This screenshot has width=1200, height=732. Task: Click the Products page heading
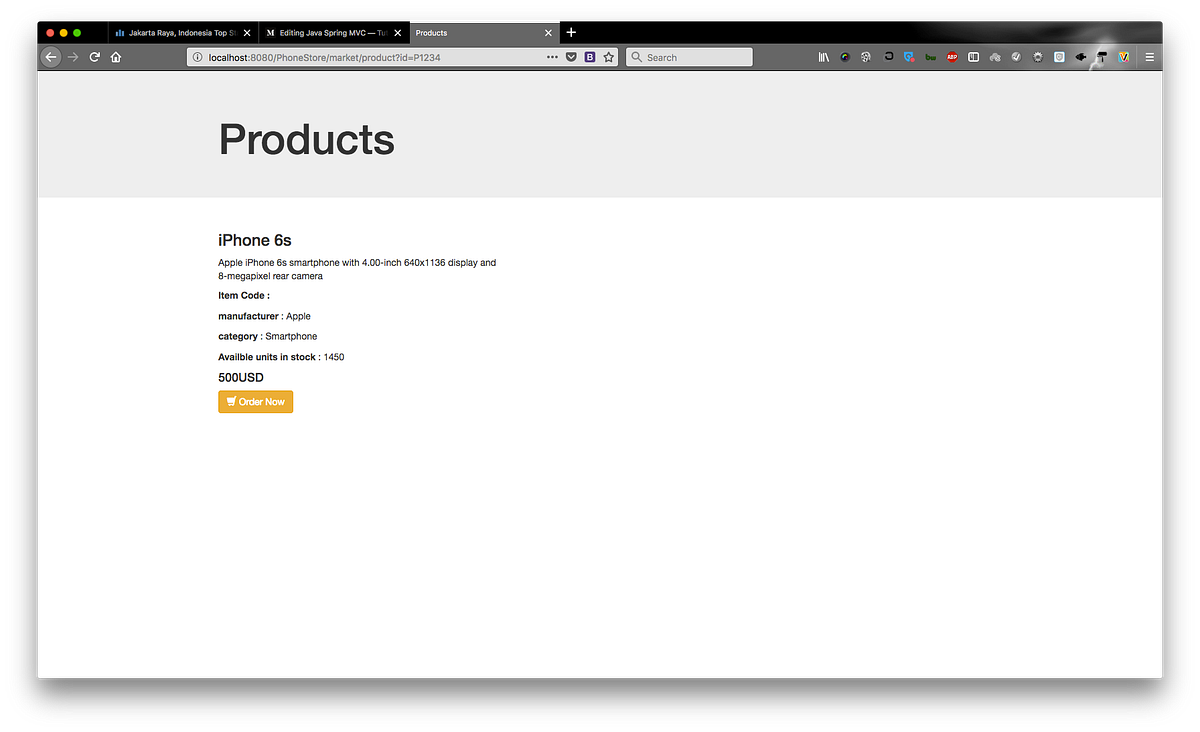coord(307,139)
